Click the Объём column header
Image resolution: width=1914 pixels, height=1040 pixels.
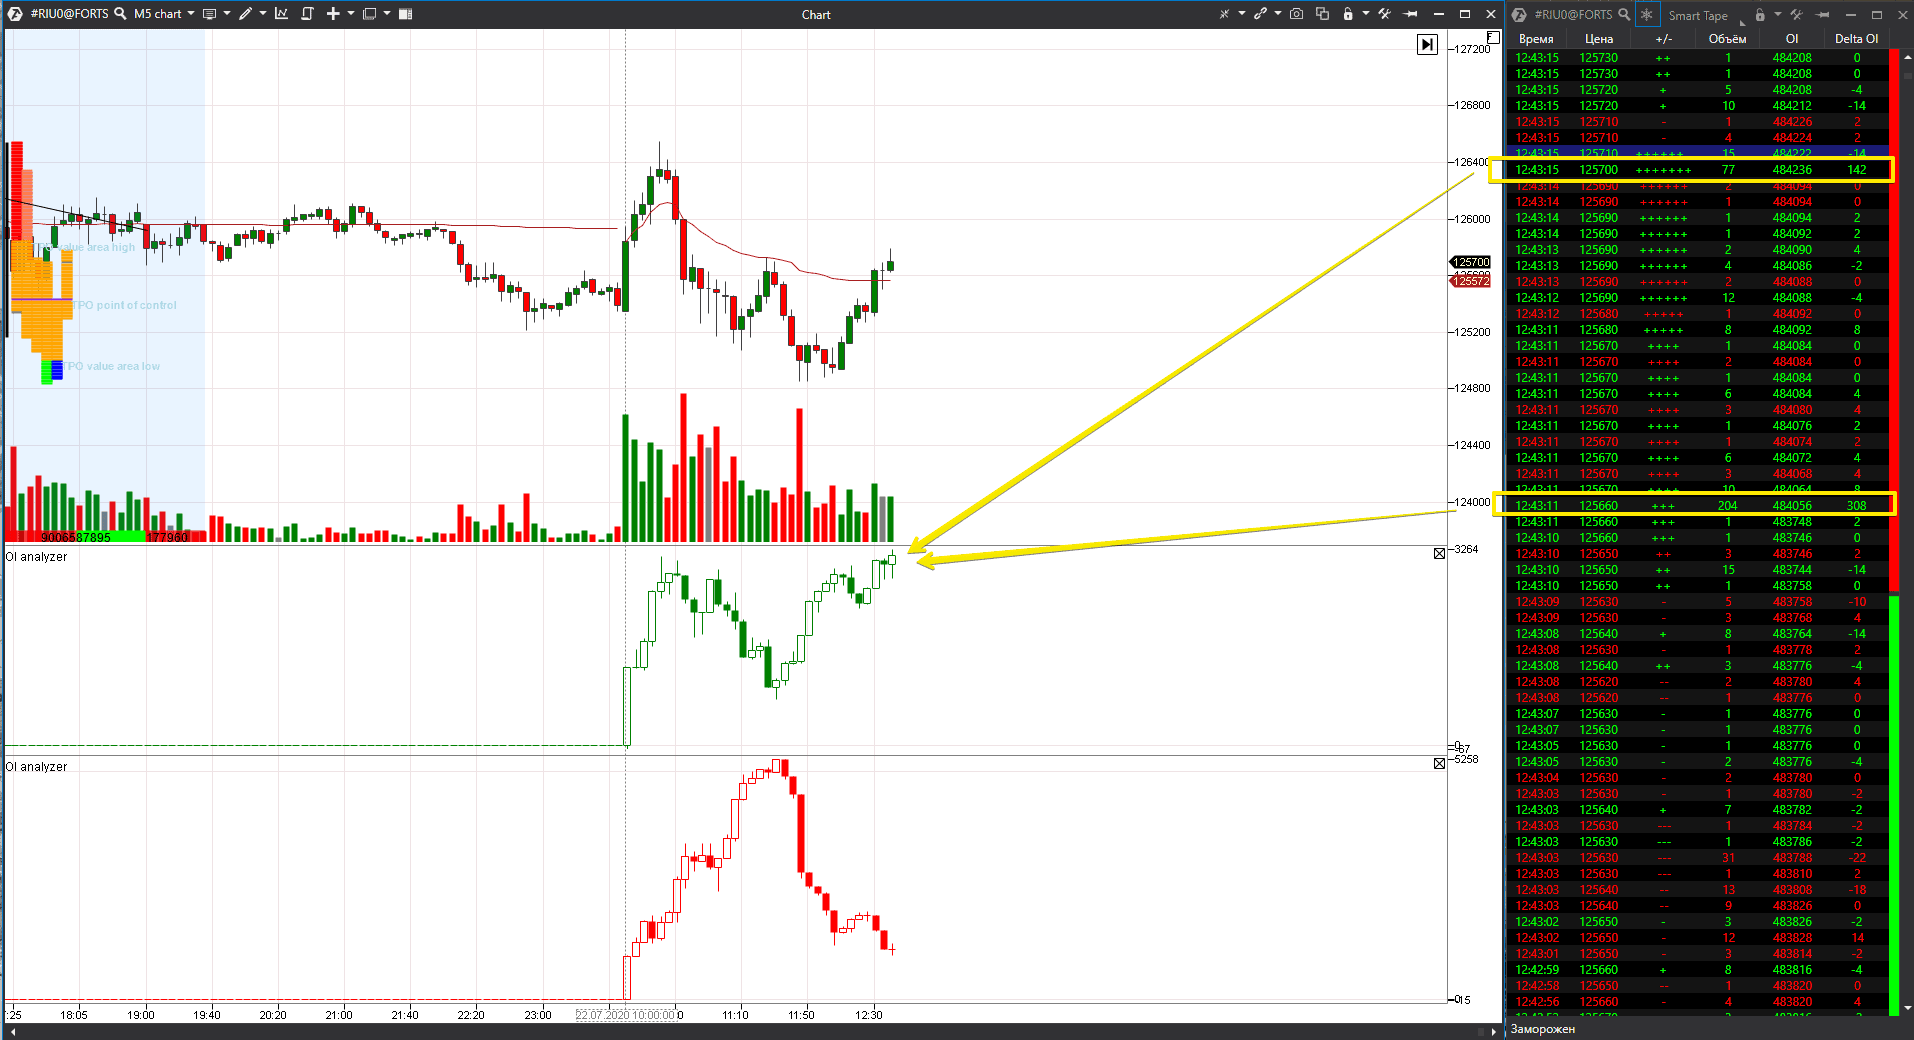1727,38
